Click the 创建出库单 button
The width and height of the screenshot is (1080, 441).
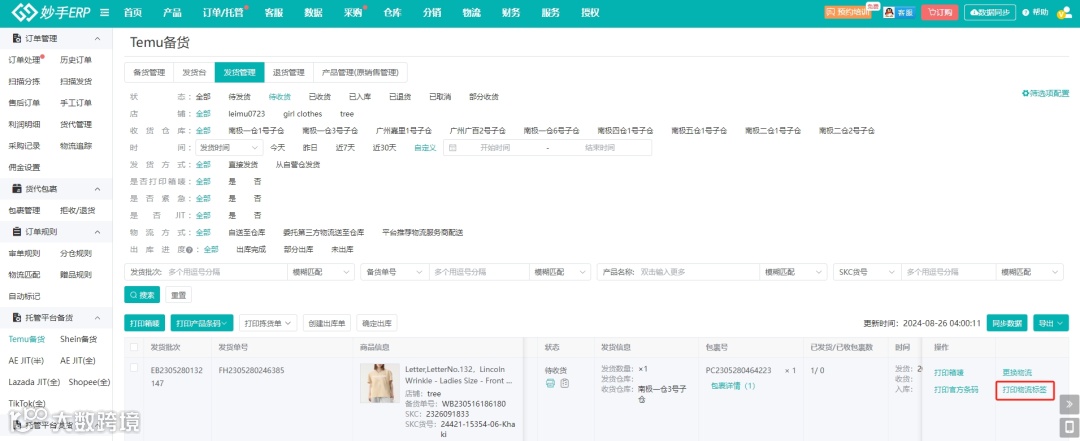pos(326,322)
